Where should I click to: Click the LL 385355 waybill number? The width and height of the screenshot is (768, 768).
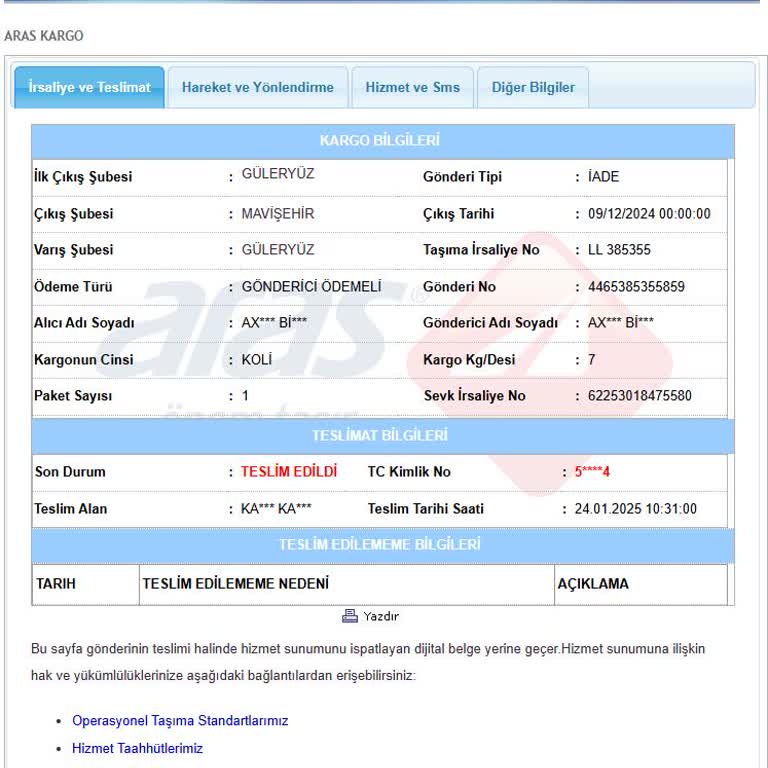click(x=619, y=250)
